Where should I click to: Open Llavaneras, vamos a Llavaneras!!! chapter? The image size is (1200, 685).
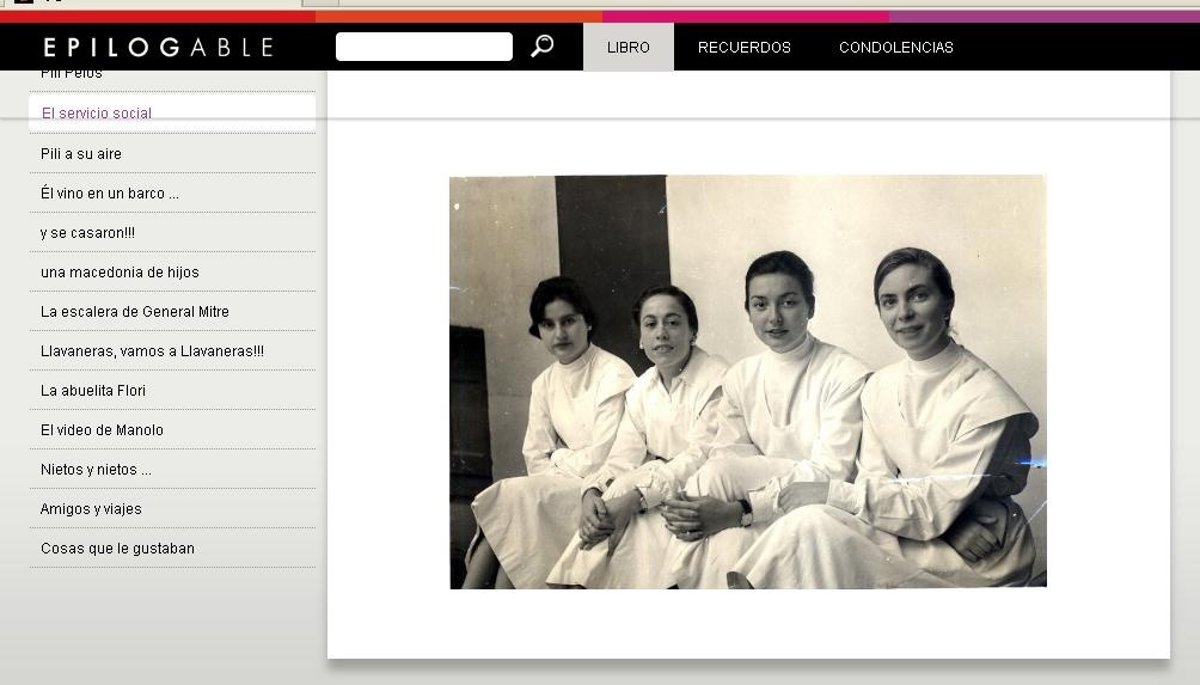point(152,351)
